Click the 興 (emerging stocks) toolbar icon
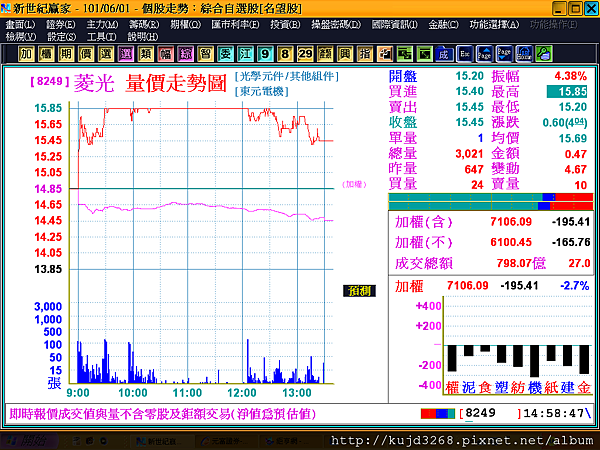The image size is (600, 450). point(345,54)
